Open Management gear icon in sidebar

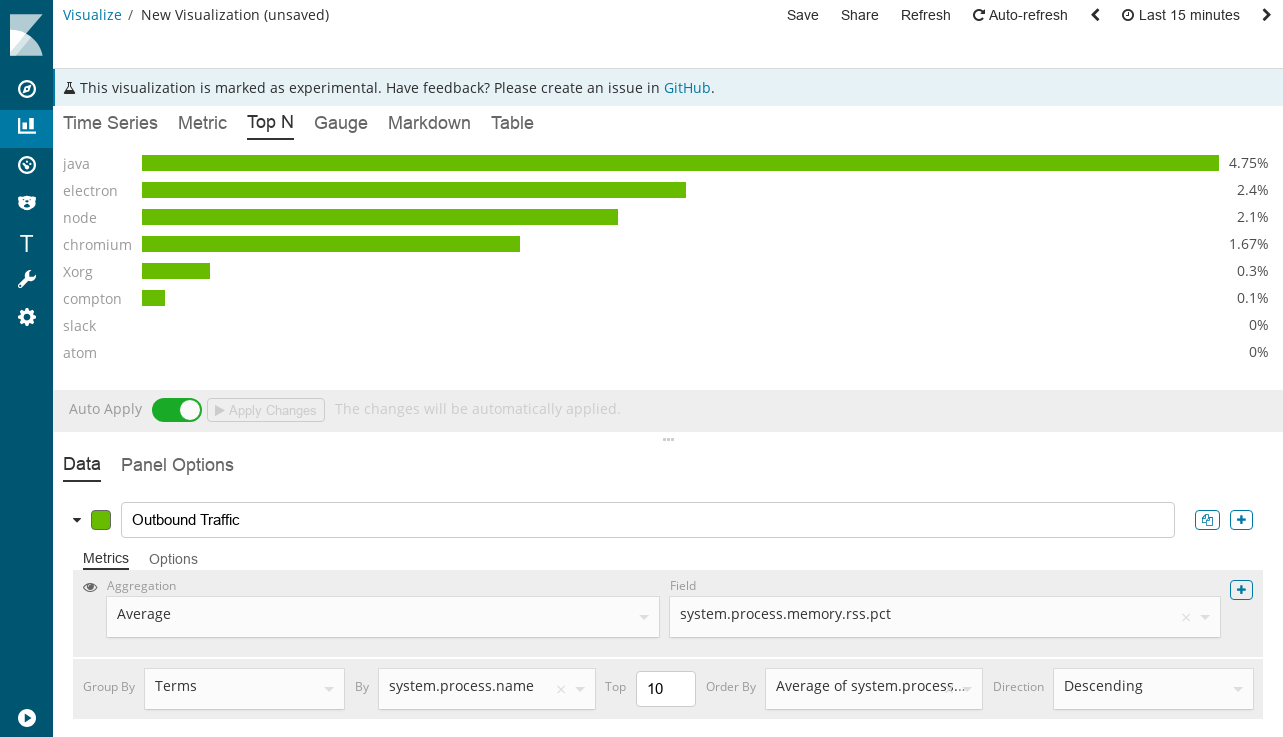(27, 317)
